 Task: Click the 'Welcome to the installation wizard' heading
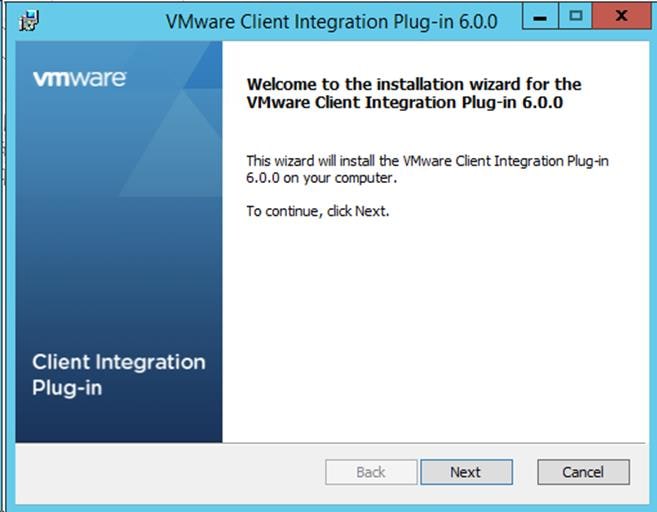(414, 93)
